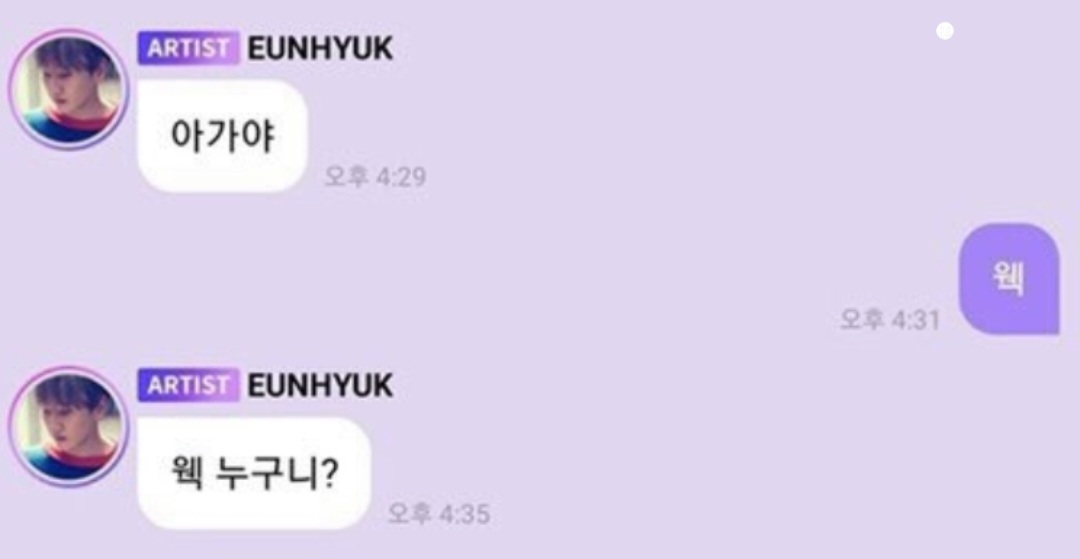1080x559 pixels.
Task: Click the 4:35 digits beside the last bubble
Action: point(465,514)
